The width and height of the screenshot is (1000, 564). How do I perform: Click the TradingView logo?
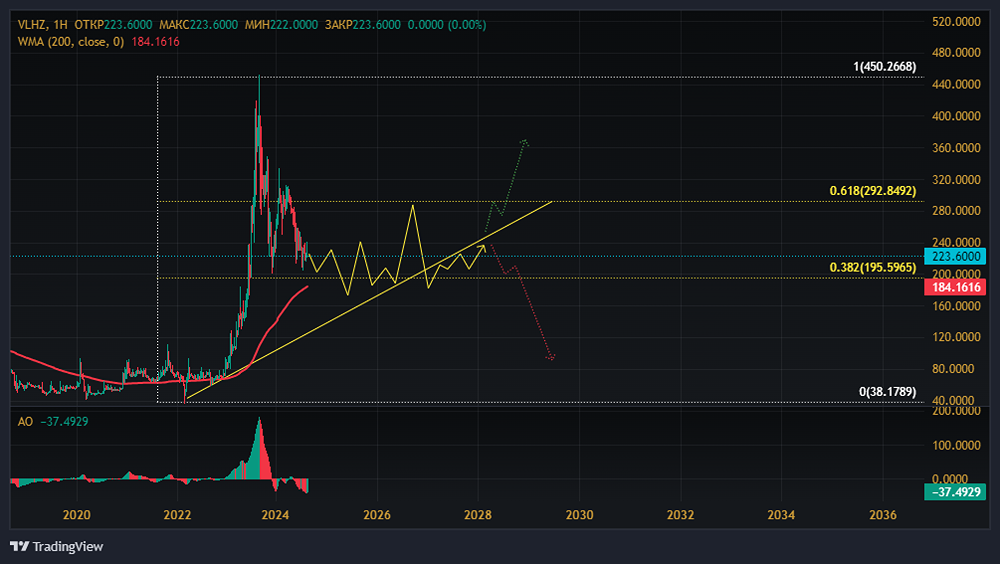pos(57,546)
